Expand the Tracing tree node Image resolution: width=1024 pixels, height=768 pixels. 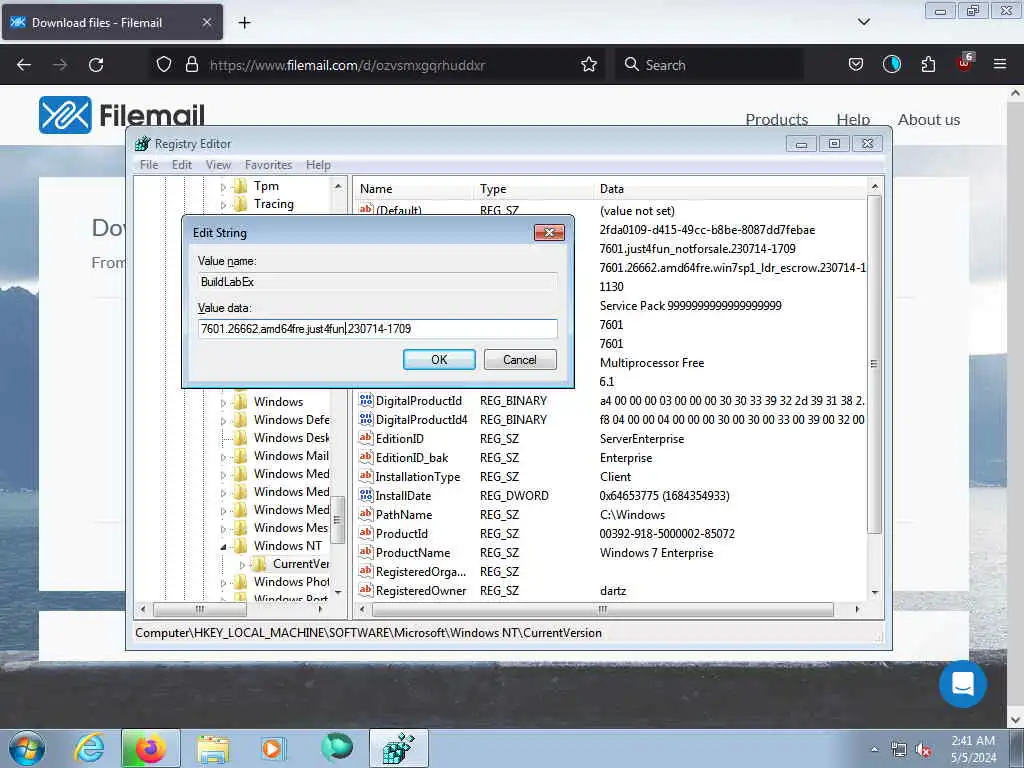point(223,205)
